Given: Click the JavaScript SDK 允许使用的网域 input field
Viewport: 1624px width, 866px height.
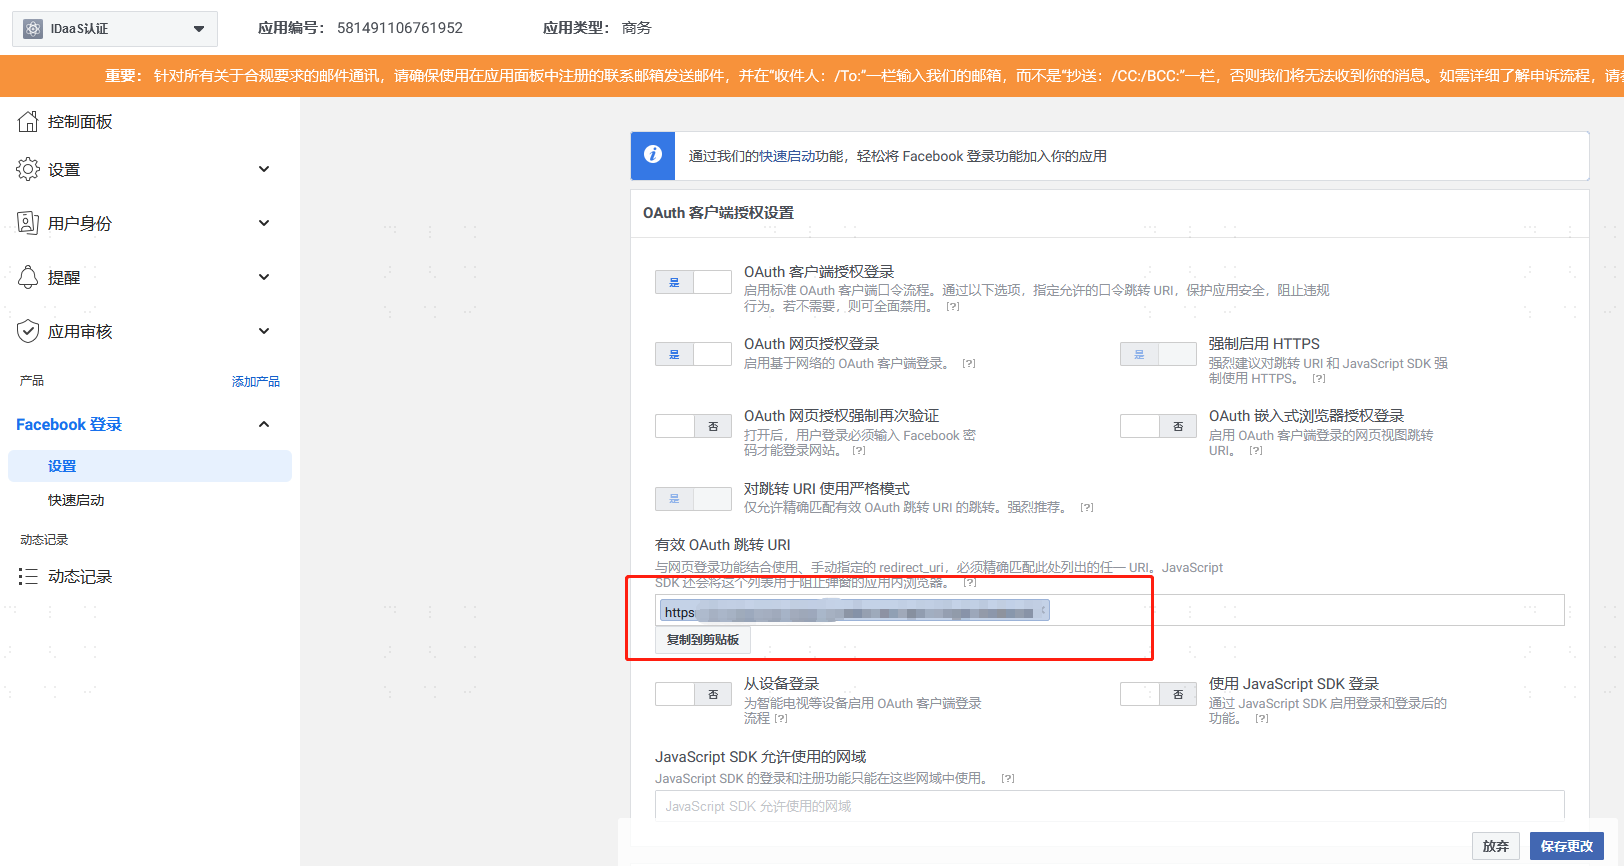Looking at the screenshot, I should click(x=1109, y=806).
